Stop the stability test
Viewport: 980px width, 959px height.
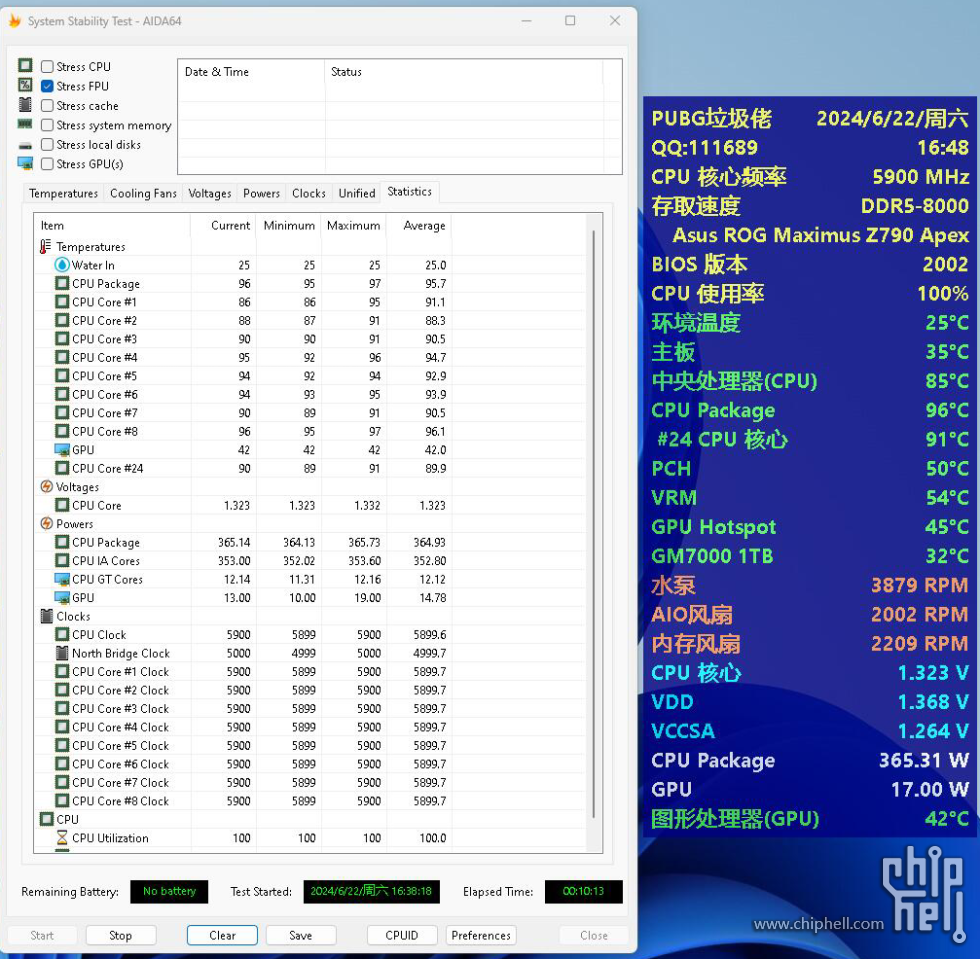tap(121, 935)
